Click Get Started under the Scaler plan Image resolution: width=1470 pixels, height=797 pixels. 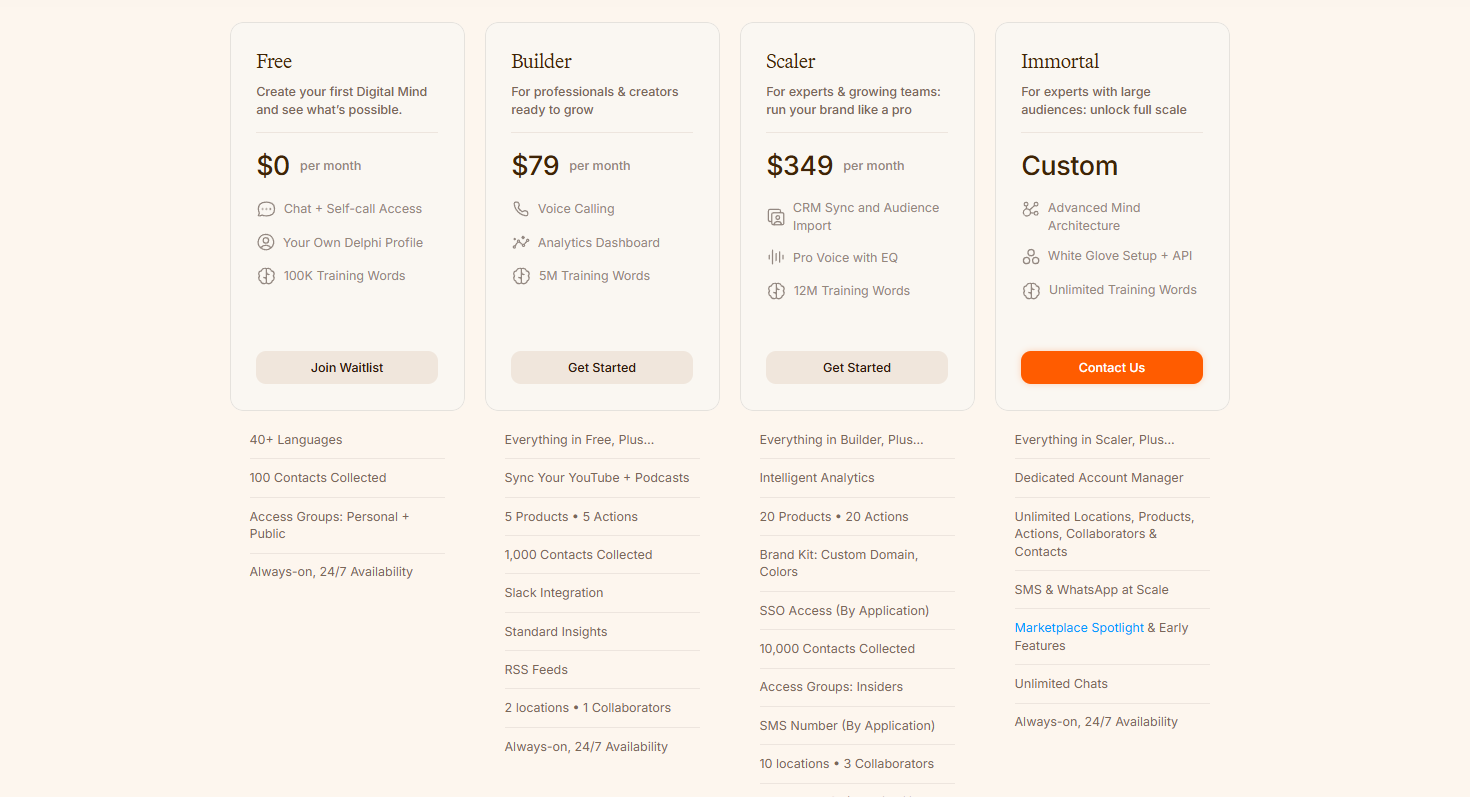(857, 367)
